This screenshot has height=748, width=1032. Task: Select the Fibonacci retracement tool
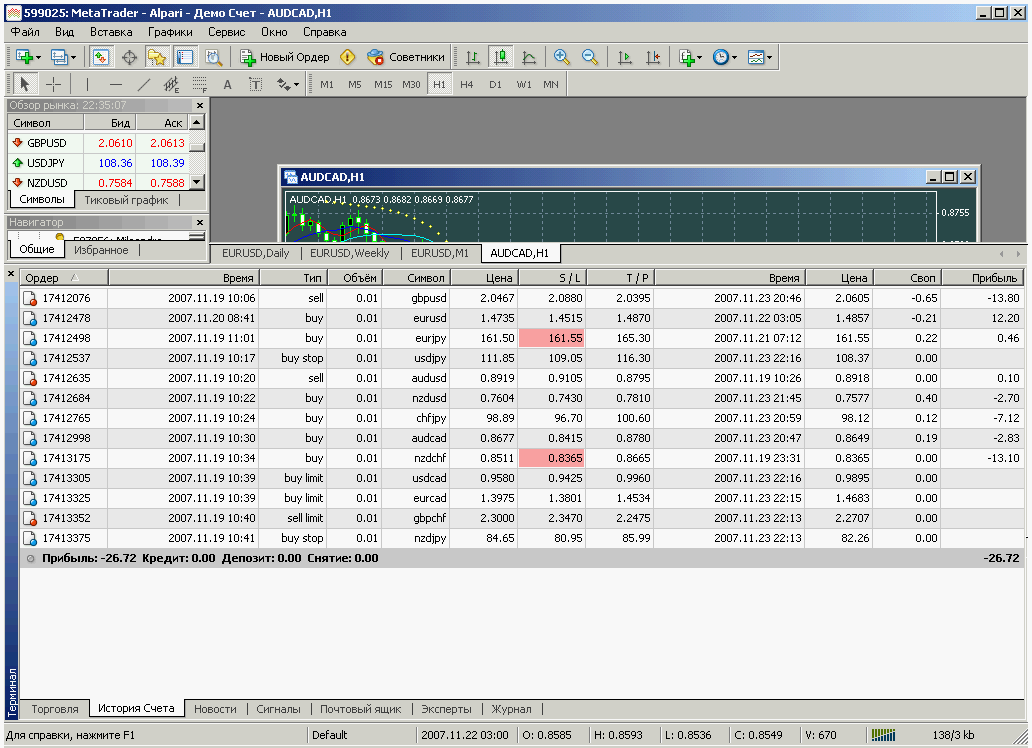200,84
